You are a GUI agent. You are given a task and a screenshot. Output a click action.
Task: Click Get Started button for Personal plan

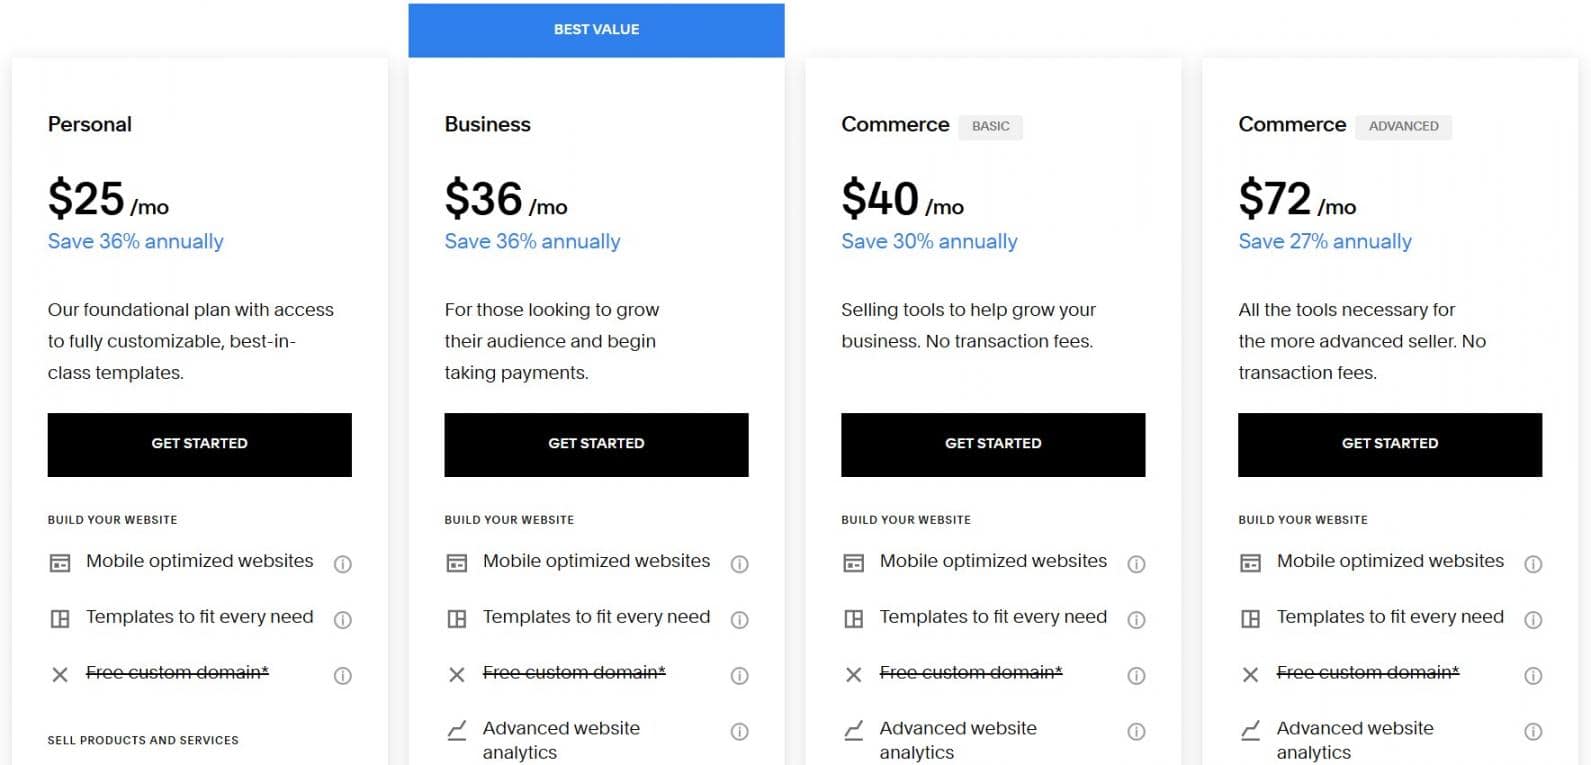[200, 444]
